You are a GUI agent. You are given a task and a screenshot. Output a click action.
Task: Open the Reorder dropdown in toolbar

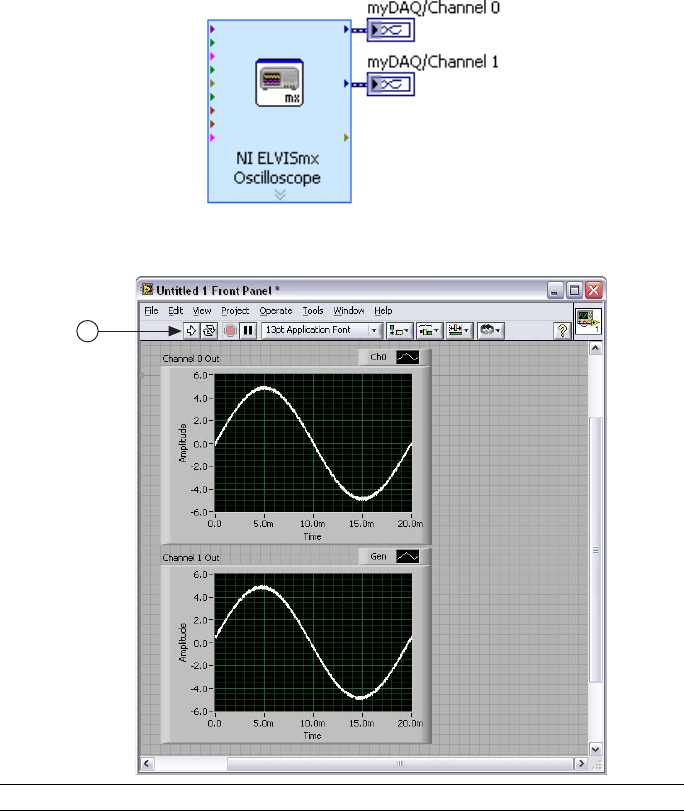coord(490,331)
